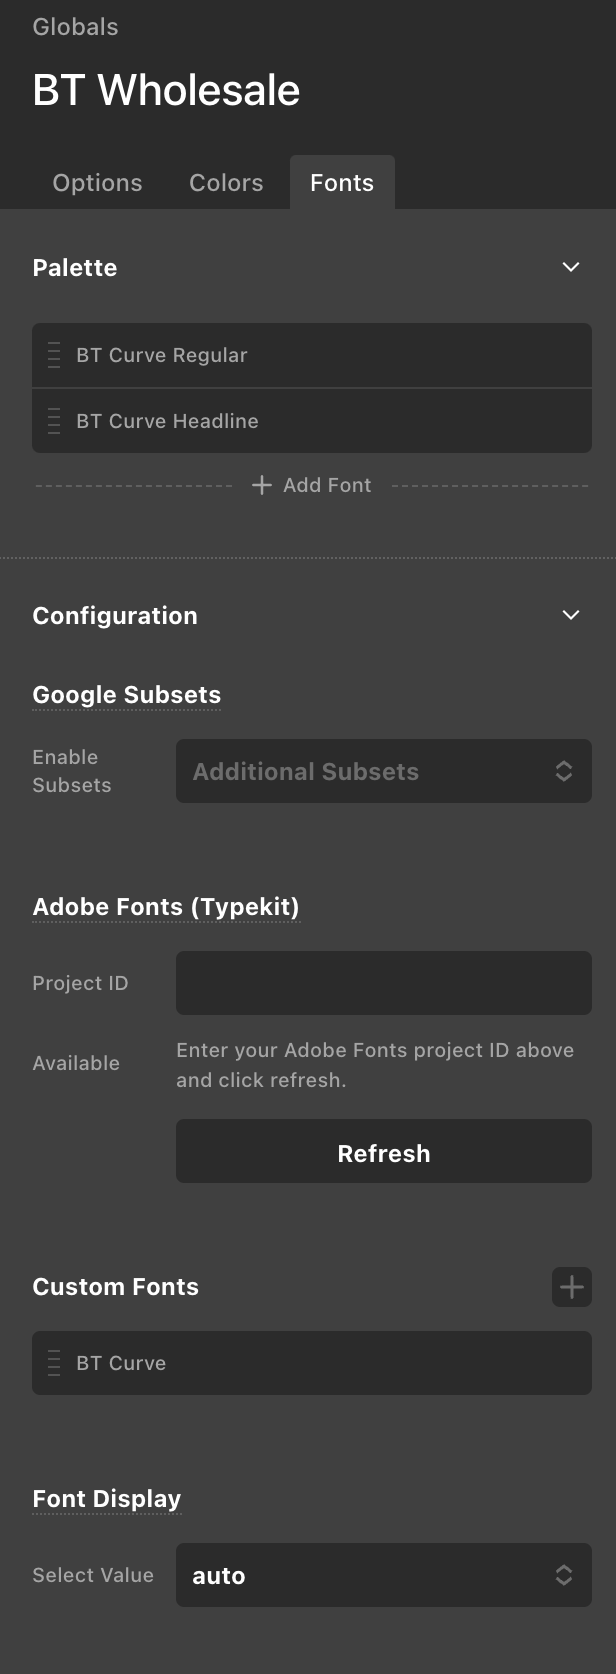Switch to the Colors tab
This screenshot has width=616, height=1674.
[x=226, y=183]
